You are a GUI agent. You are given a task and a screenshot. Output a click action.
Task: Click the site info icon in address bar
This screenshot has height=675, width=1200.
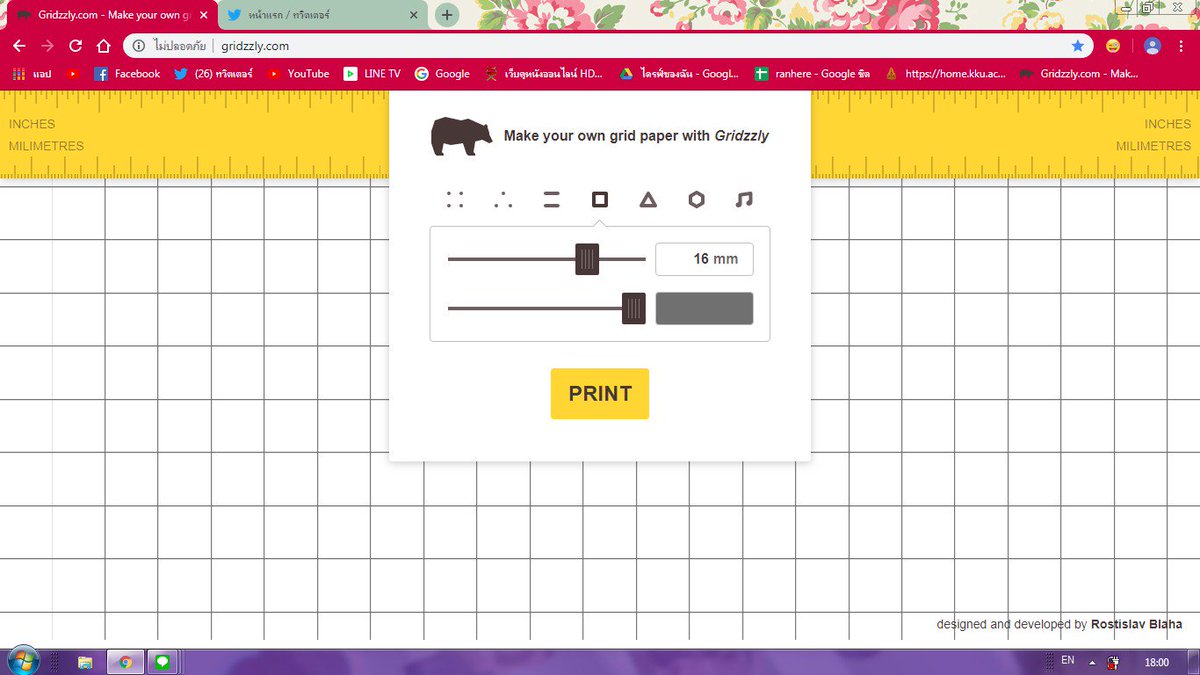tap(138, 46)
